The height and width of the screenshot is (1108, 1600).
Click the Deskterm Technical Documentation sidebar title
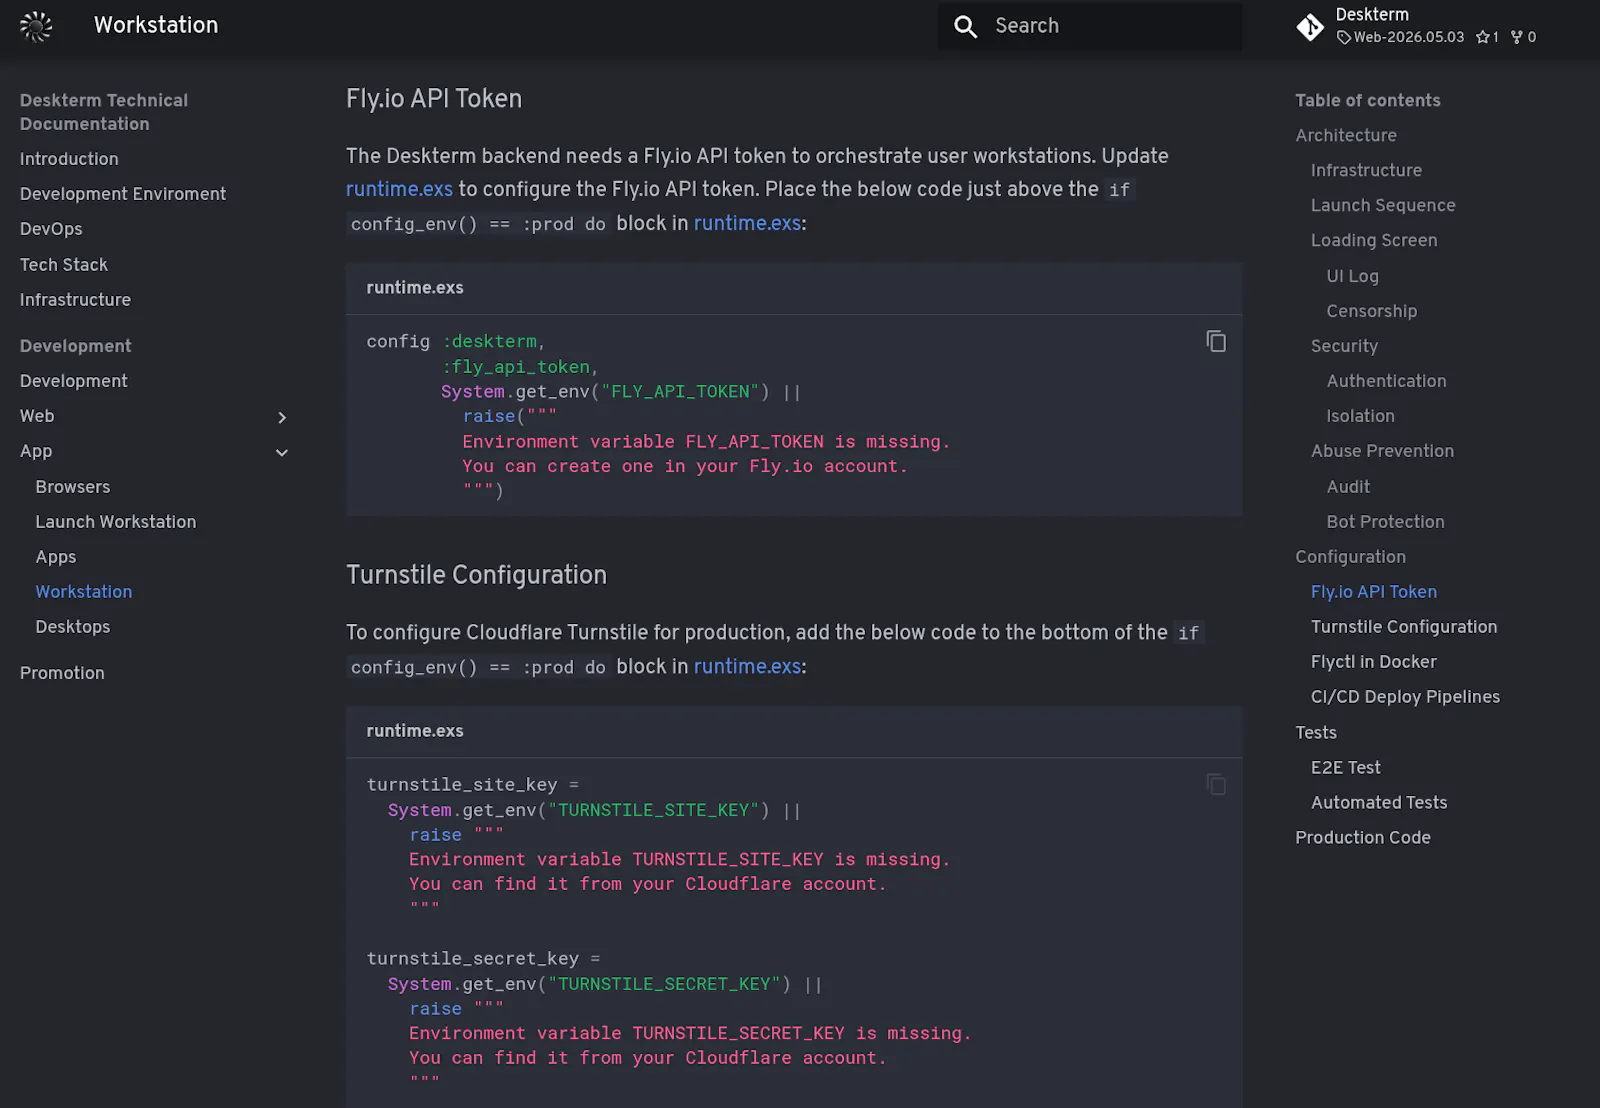[104, 112]
